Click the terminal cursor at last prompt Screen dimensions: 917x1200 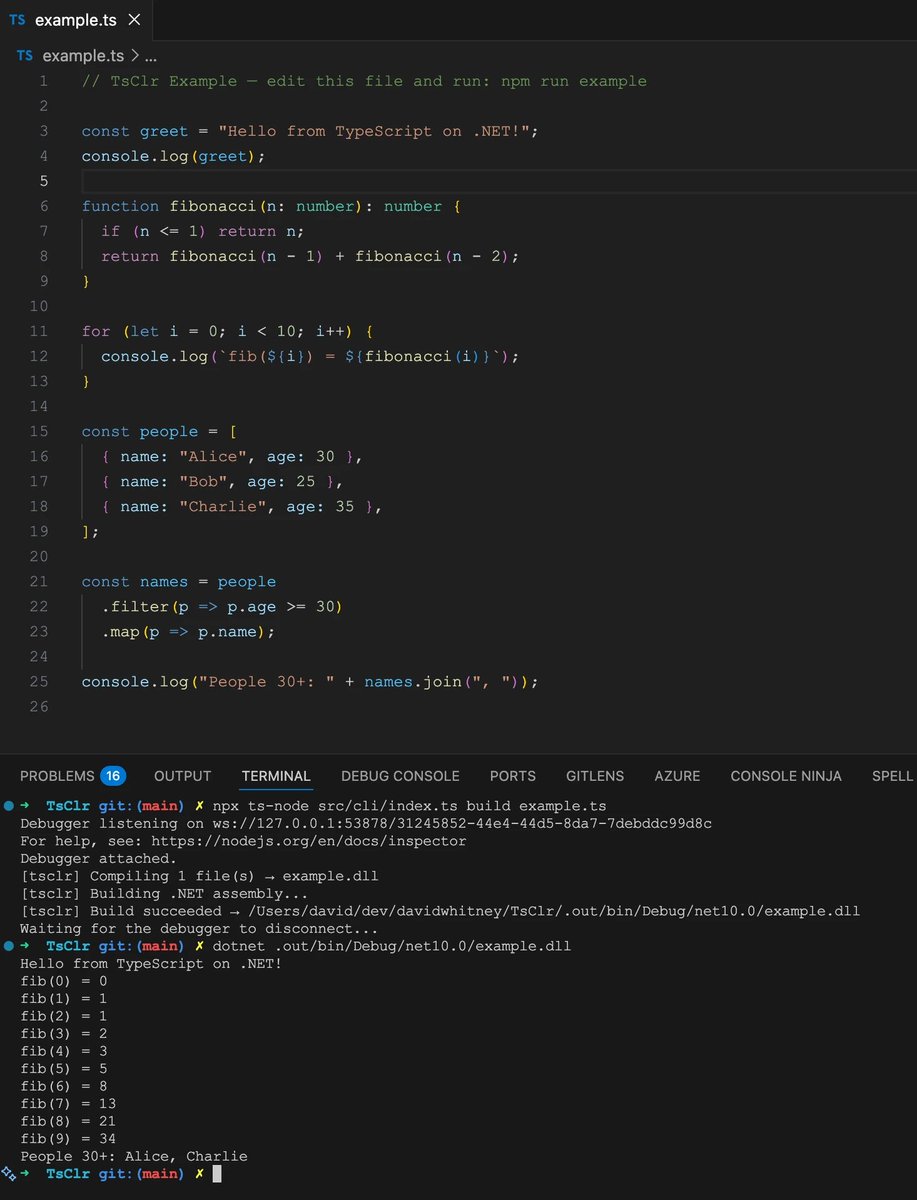(216, 1174)
